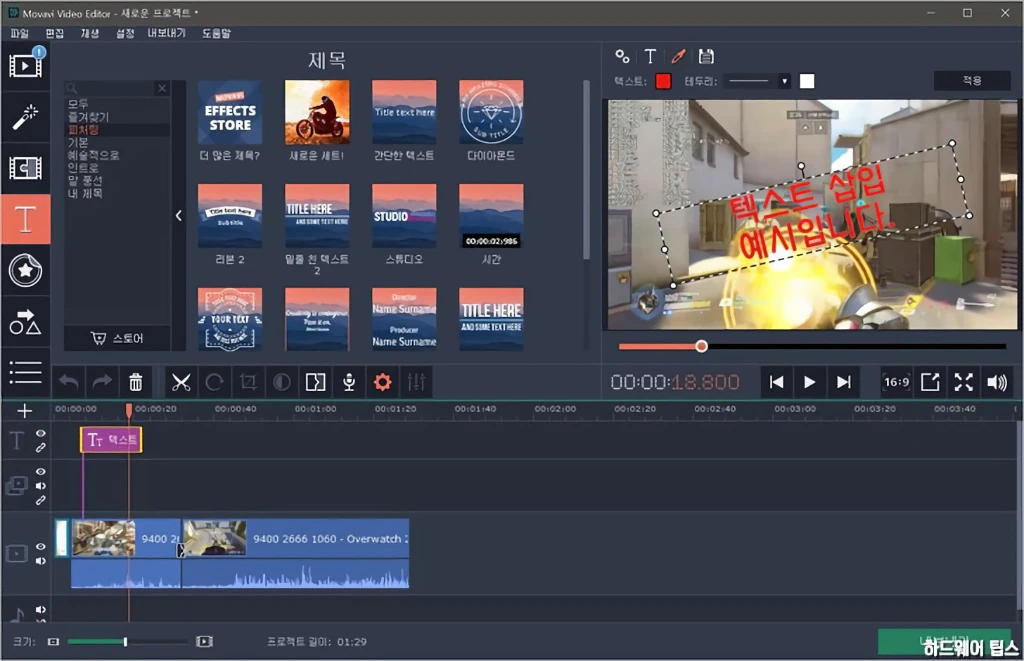Open the 재생 menu

coord(90,33)
